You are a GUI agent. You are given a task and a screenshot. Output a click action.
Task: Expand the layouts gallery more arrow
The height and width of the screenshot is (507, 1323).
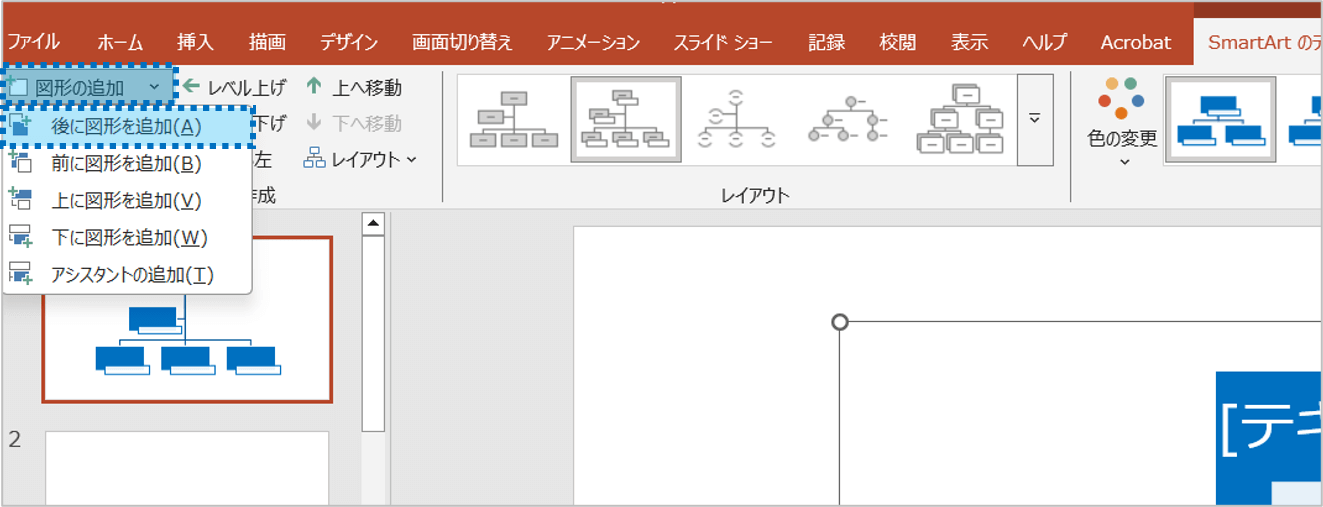[1035, 120]
